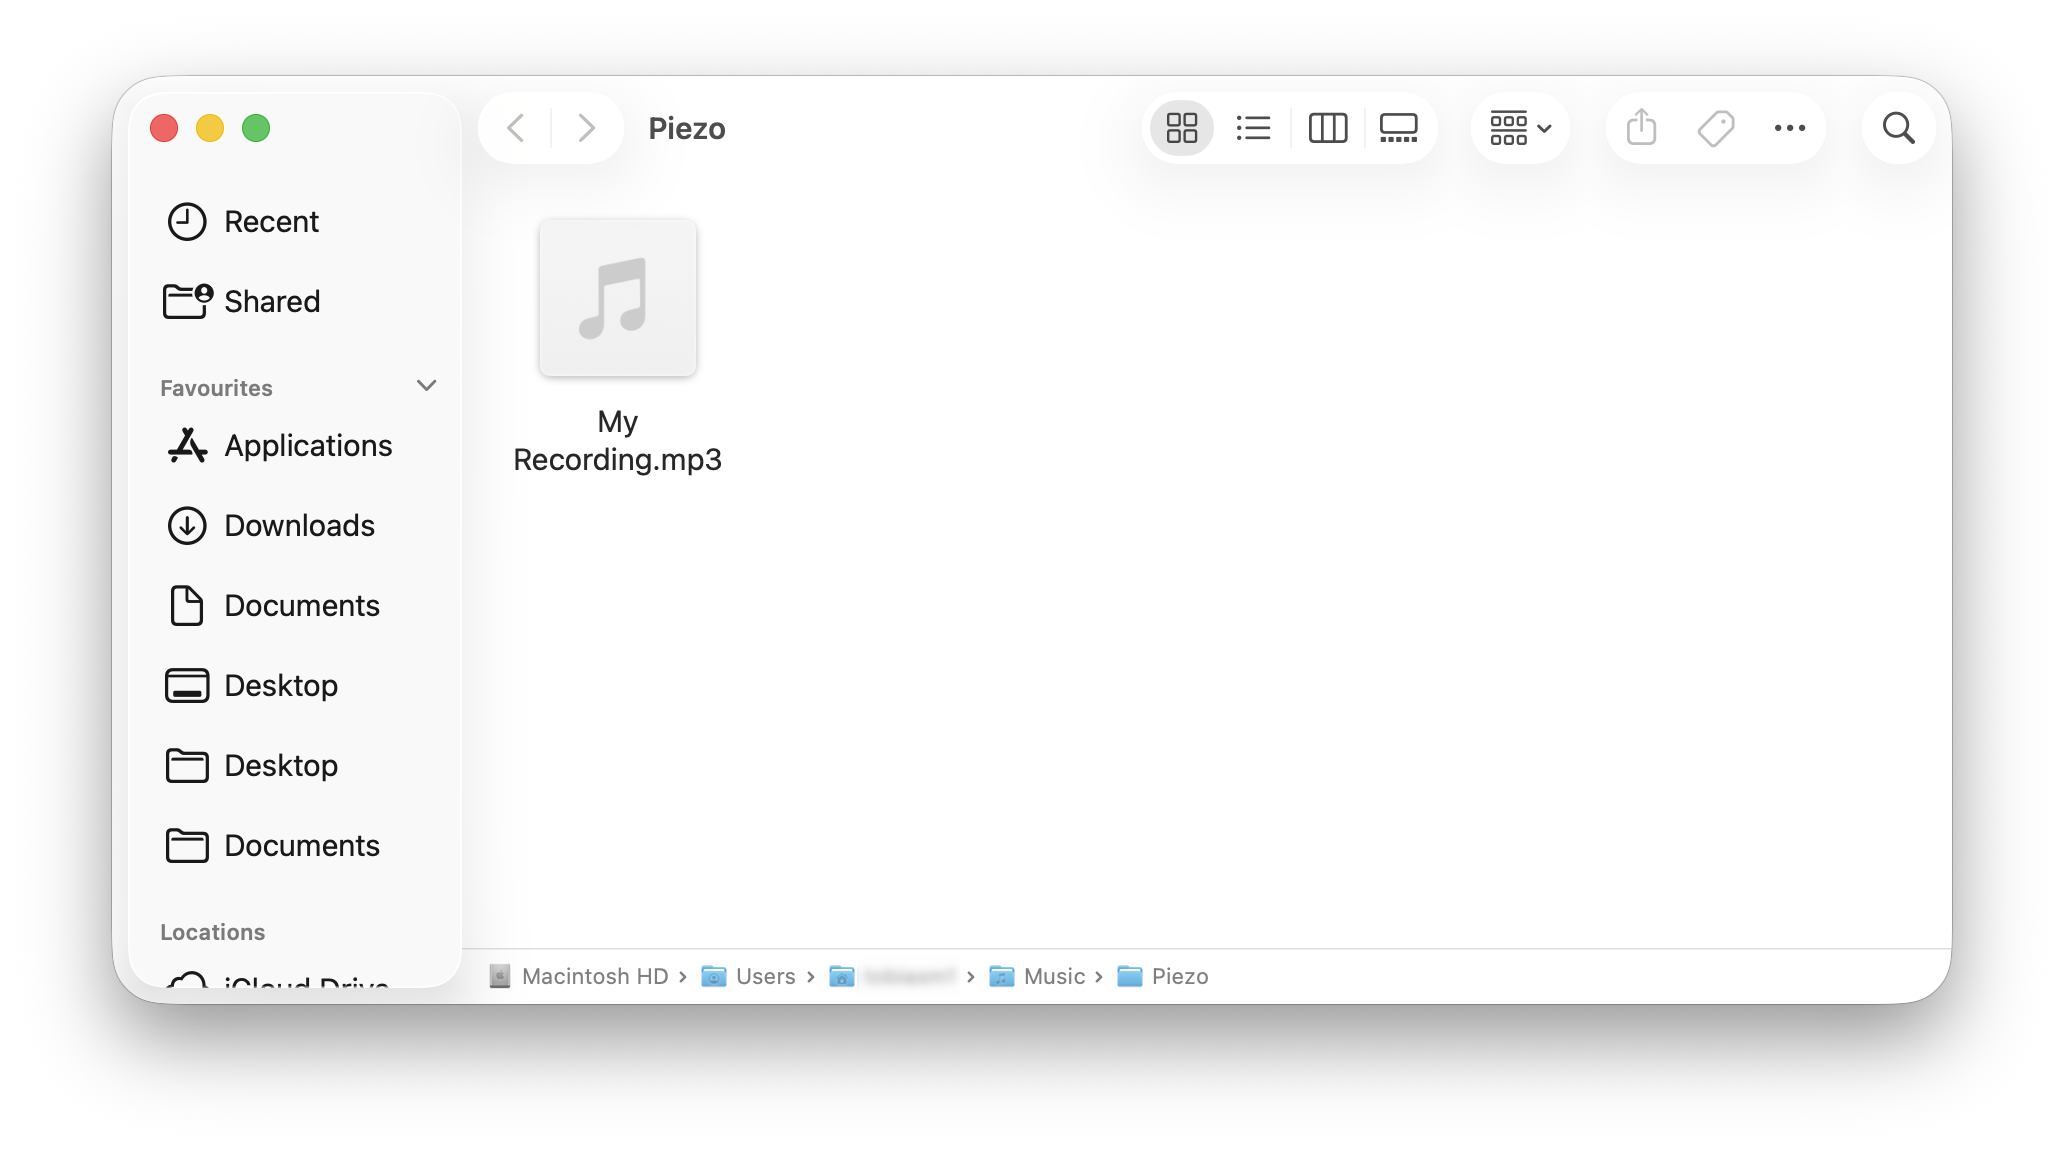The image size is (2064, 1152).
Task: Click the Share toolbar icon
Action: [1642, 128]
